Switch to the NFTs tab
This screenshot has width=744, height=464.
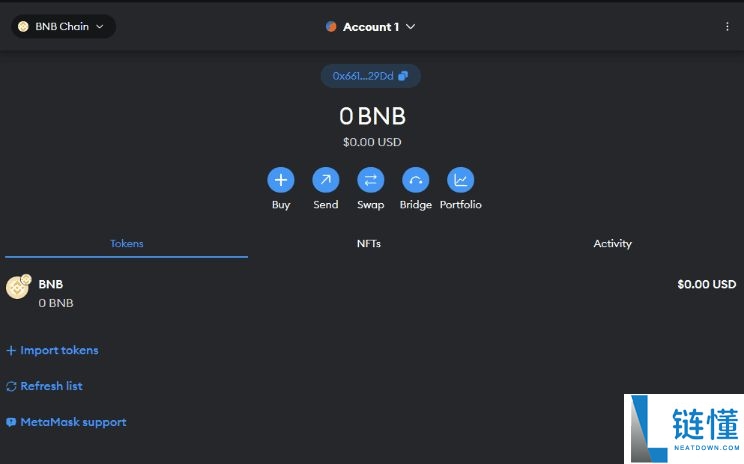(369, 244)
